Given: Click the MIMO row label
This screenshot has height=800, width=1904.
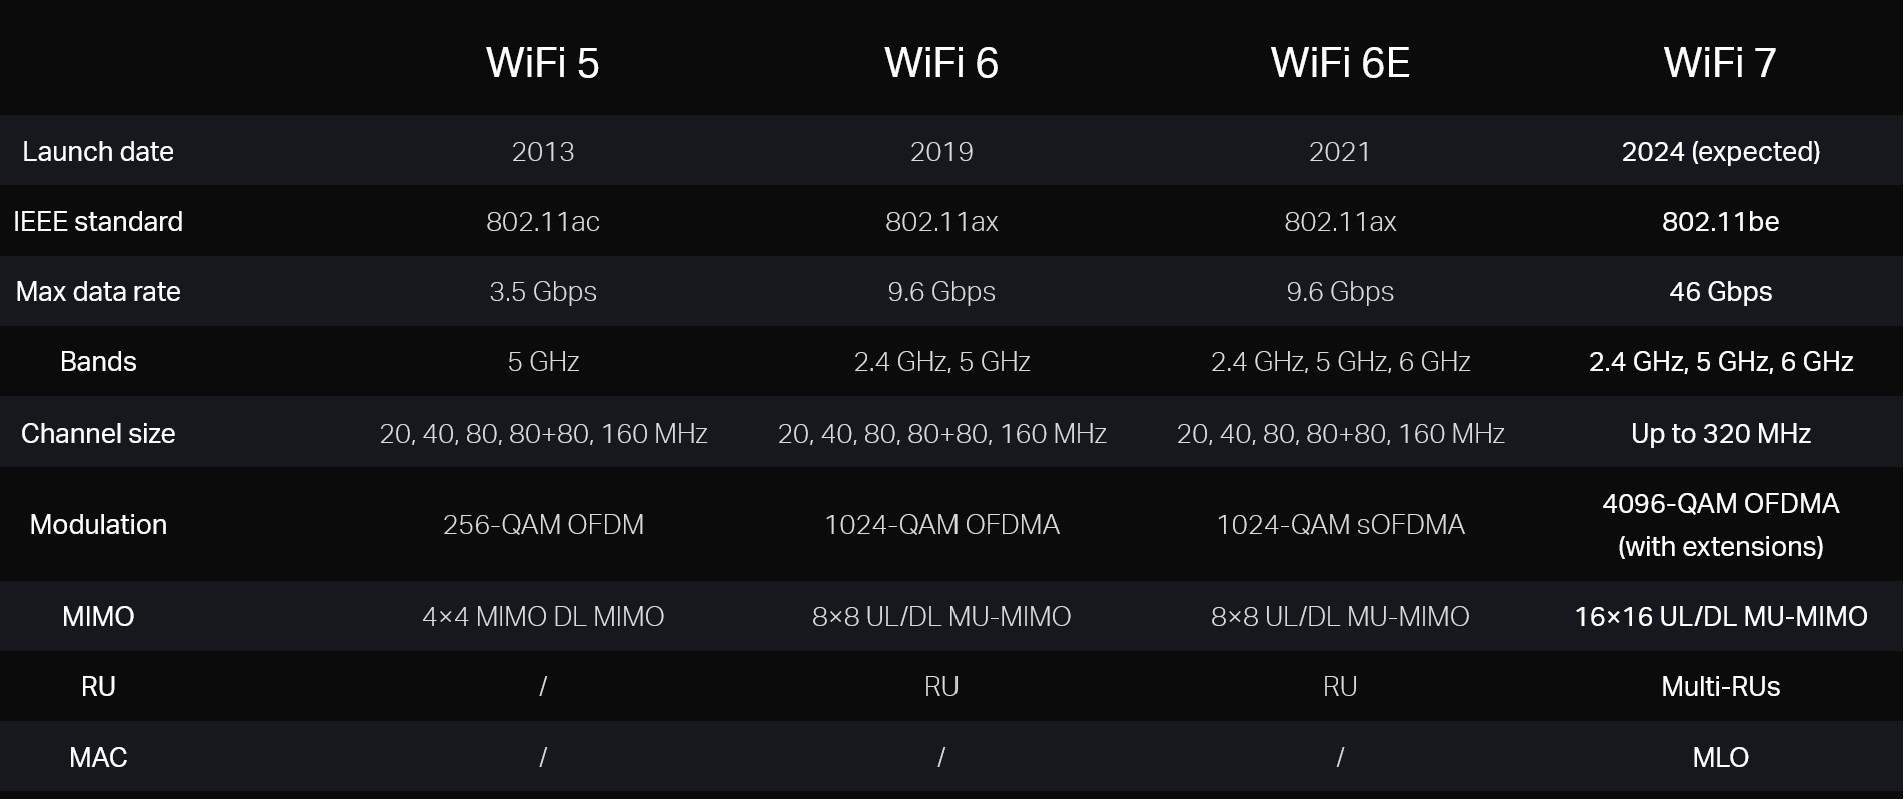Looking at the screenshot, I should coord(98,617).
